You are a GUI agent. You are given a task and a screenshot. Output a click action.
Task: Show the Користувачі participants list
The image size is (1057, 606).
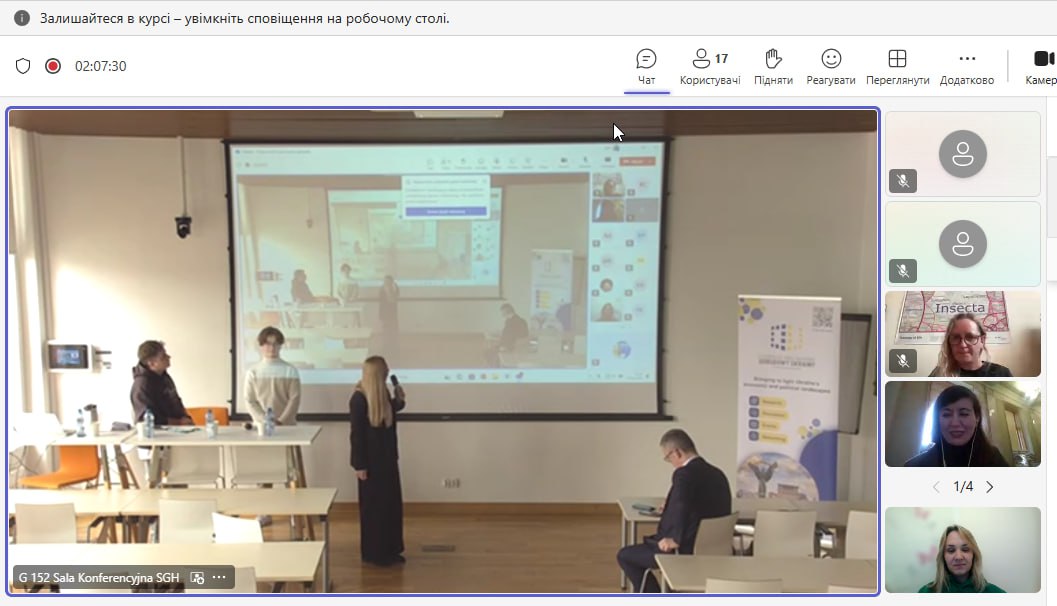[x=709, y=67]
